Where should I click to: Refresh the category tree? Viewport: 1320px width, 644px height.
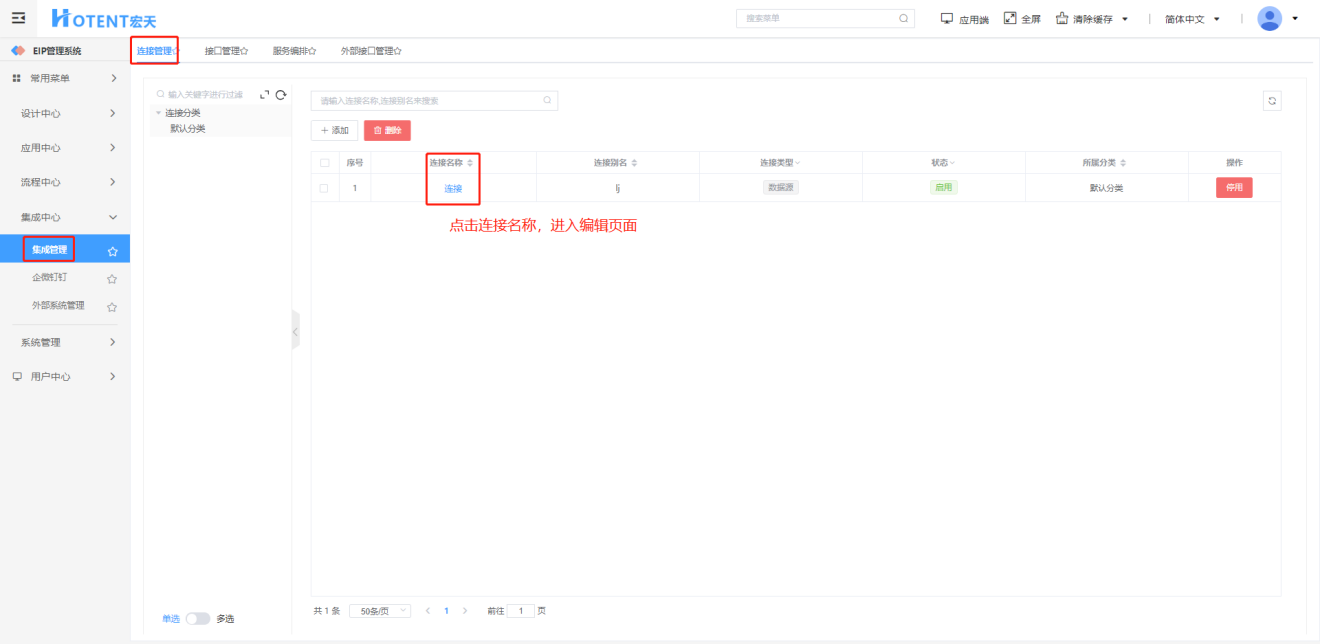click(281, 95)
